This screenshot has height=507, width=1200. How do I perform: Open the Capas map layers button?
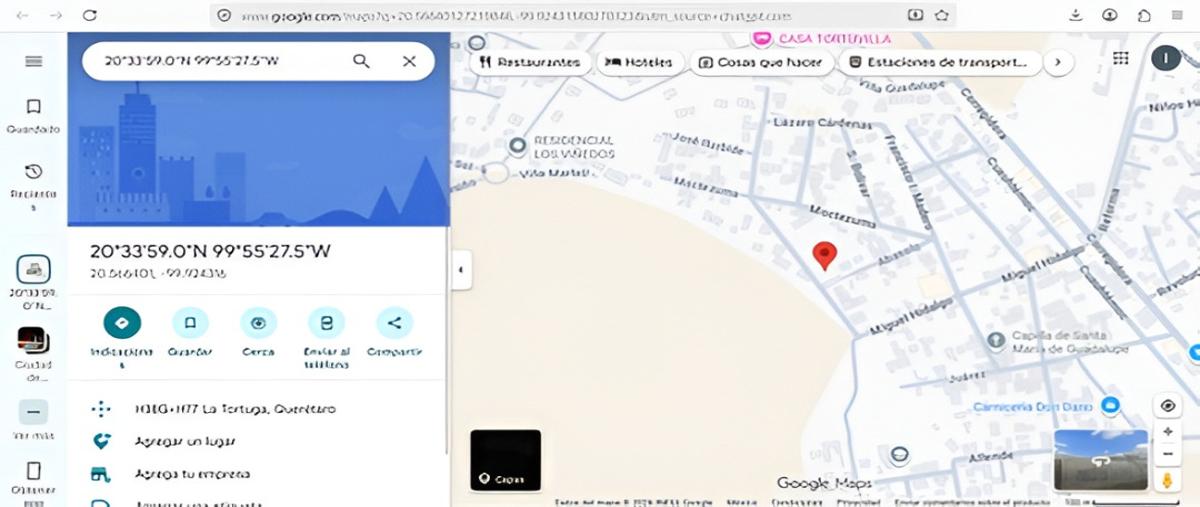click(505, 460)
